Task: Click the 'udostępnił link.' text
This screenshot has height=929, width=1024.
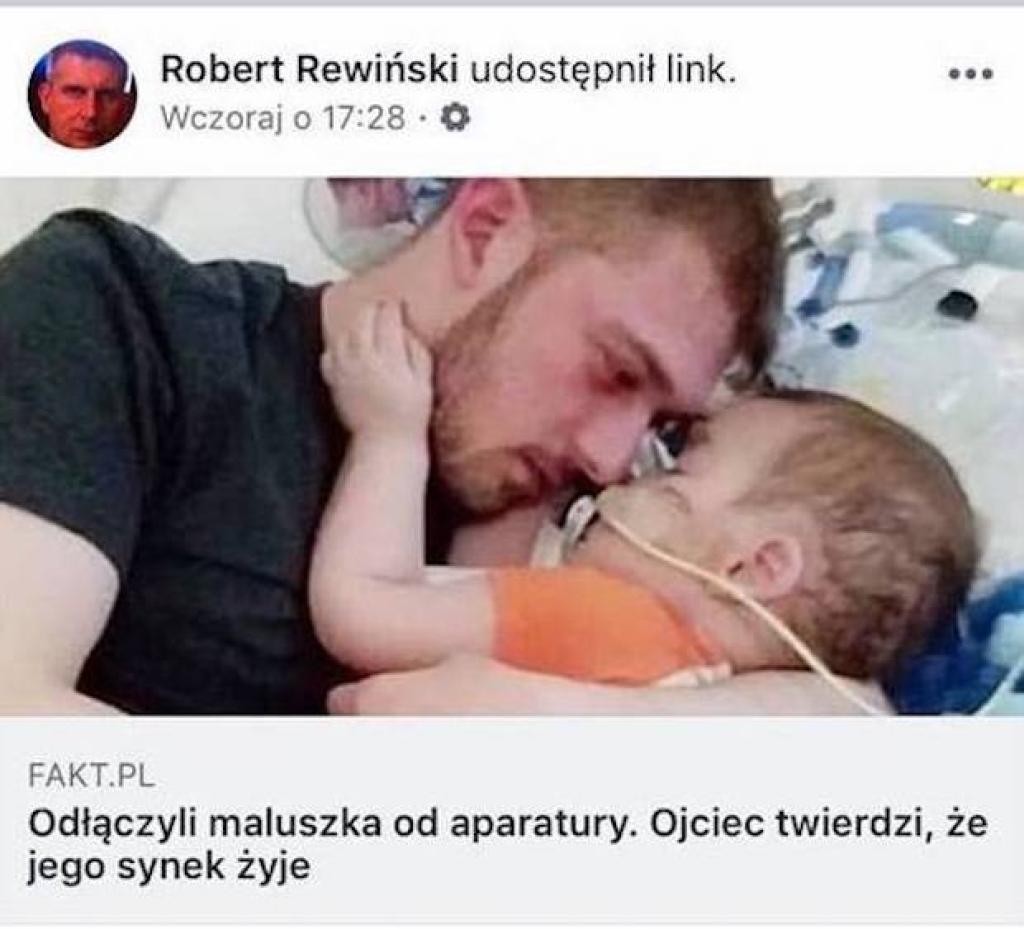Action: (602, 71)
